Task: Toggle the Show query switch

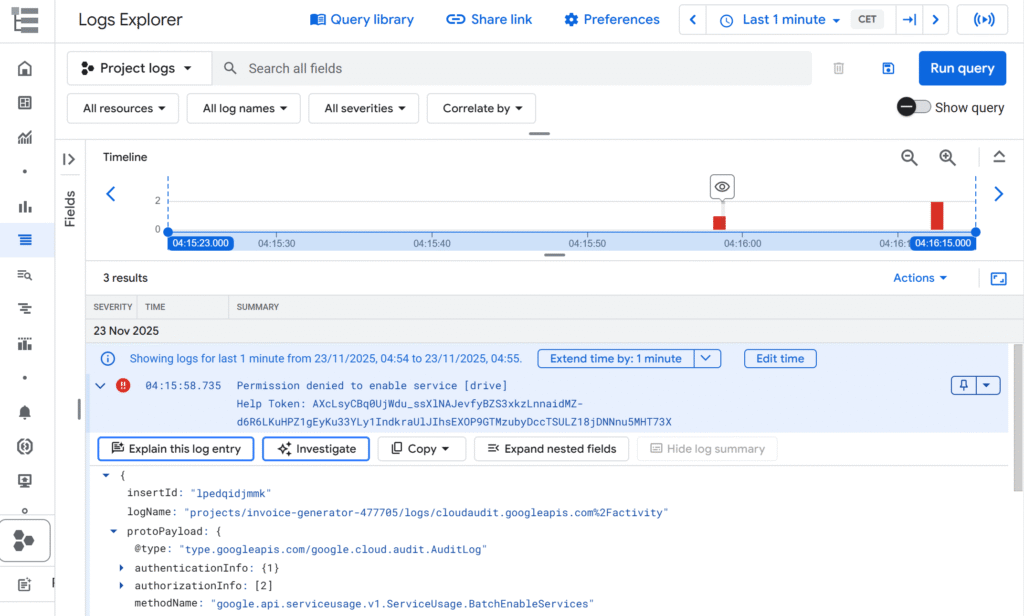Action: pyautogui.click(x=913, y=107)
